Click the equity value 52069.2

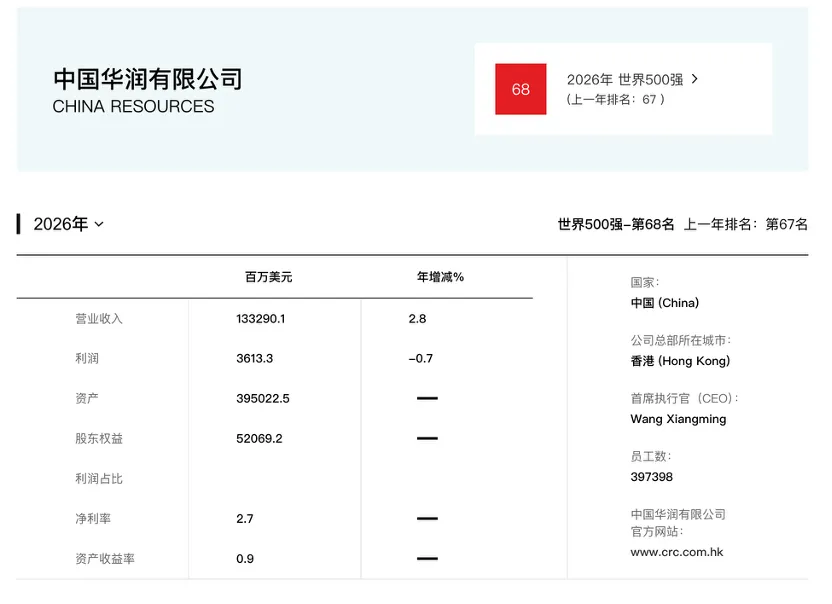pyautogui.click(x=259, y=438)
